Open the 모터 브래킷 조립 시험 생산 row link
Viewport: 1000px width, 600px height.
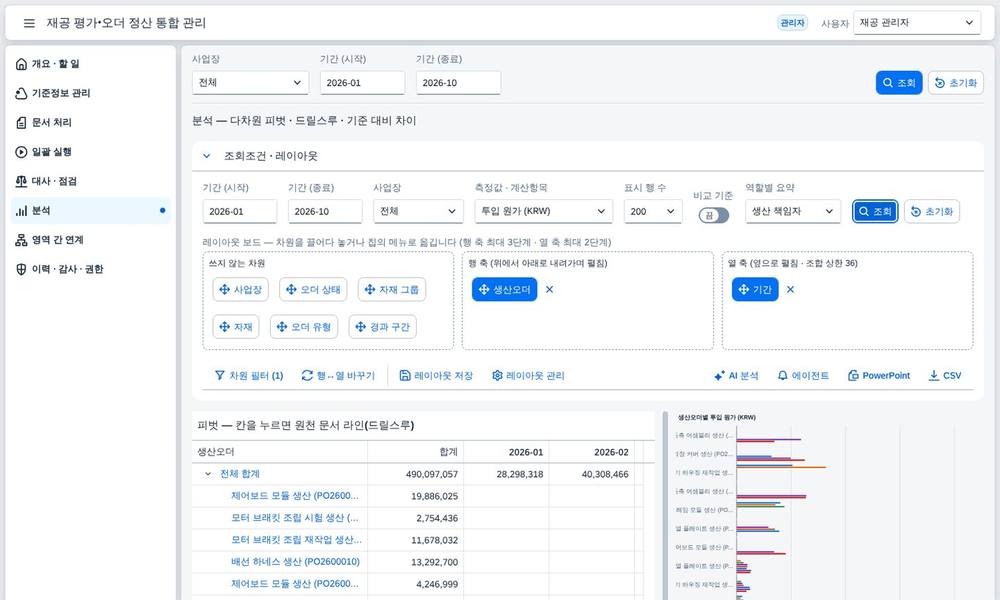[295, 518]
